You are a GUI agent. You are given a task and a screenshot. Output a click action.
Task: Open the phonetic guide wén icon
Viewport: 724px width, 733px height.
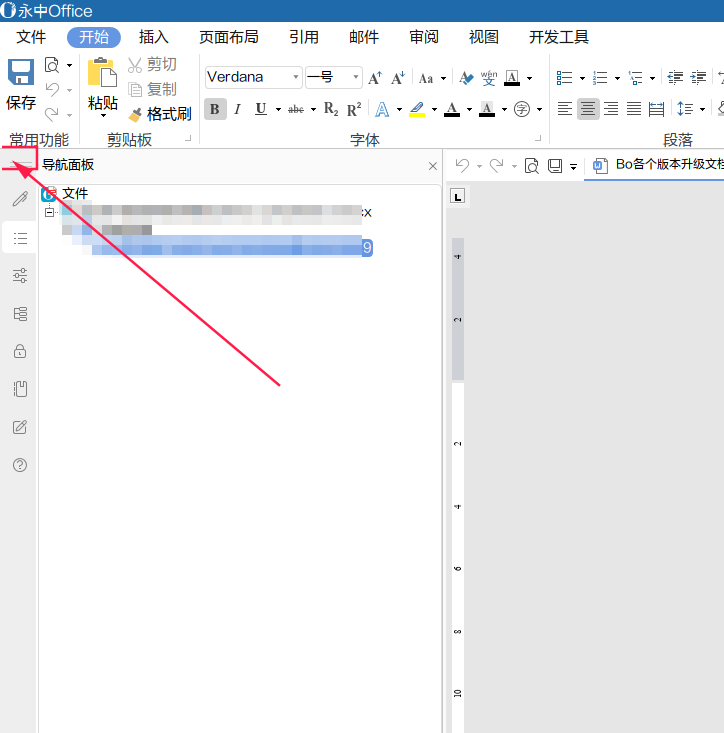point(489,78)
